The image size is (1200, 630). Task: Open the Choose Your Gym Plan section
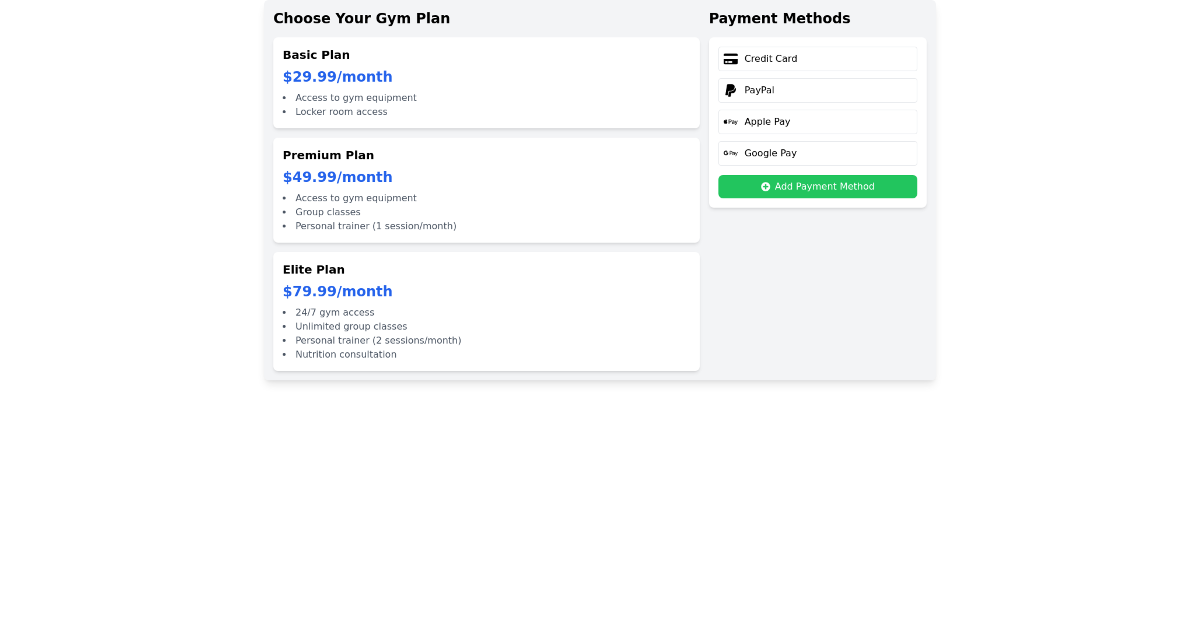click(x=362, y=18)
